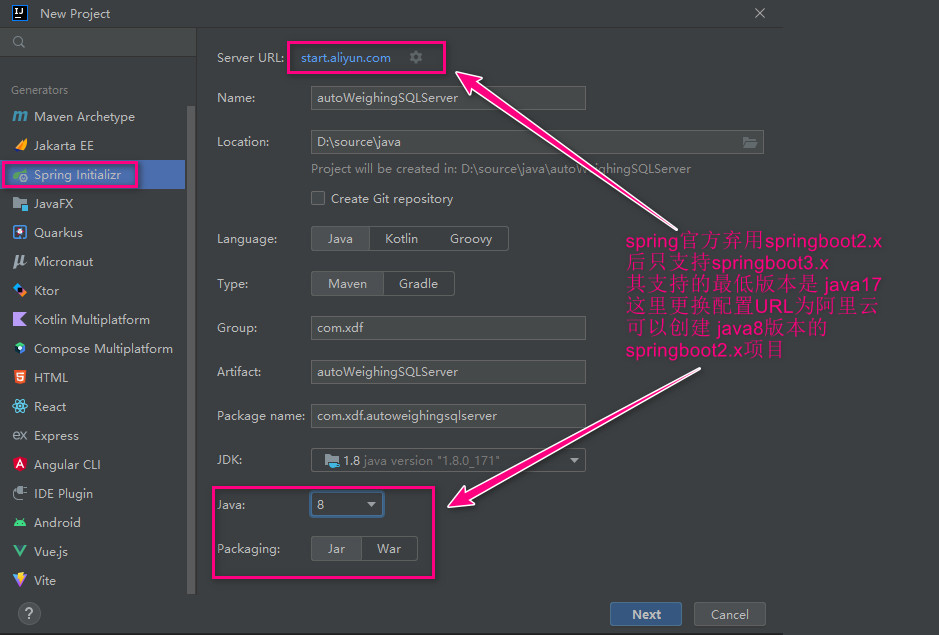Click the Compose Multiplatform icon
The height and width of the screenshot is (635, 939).
(20, 348)
